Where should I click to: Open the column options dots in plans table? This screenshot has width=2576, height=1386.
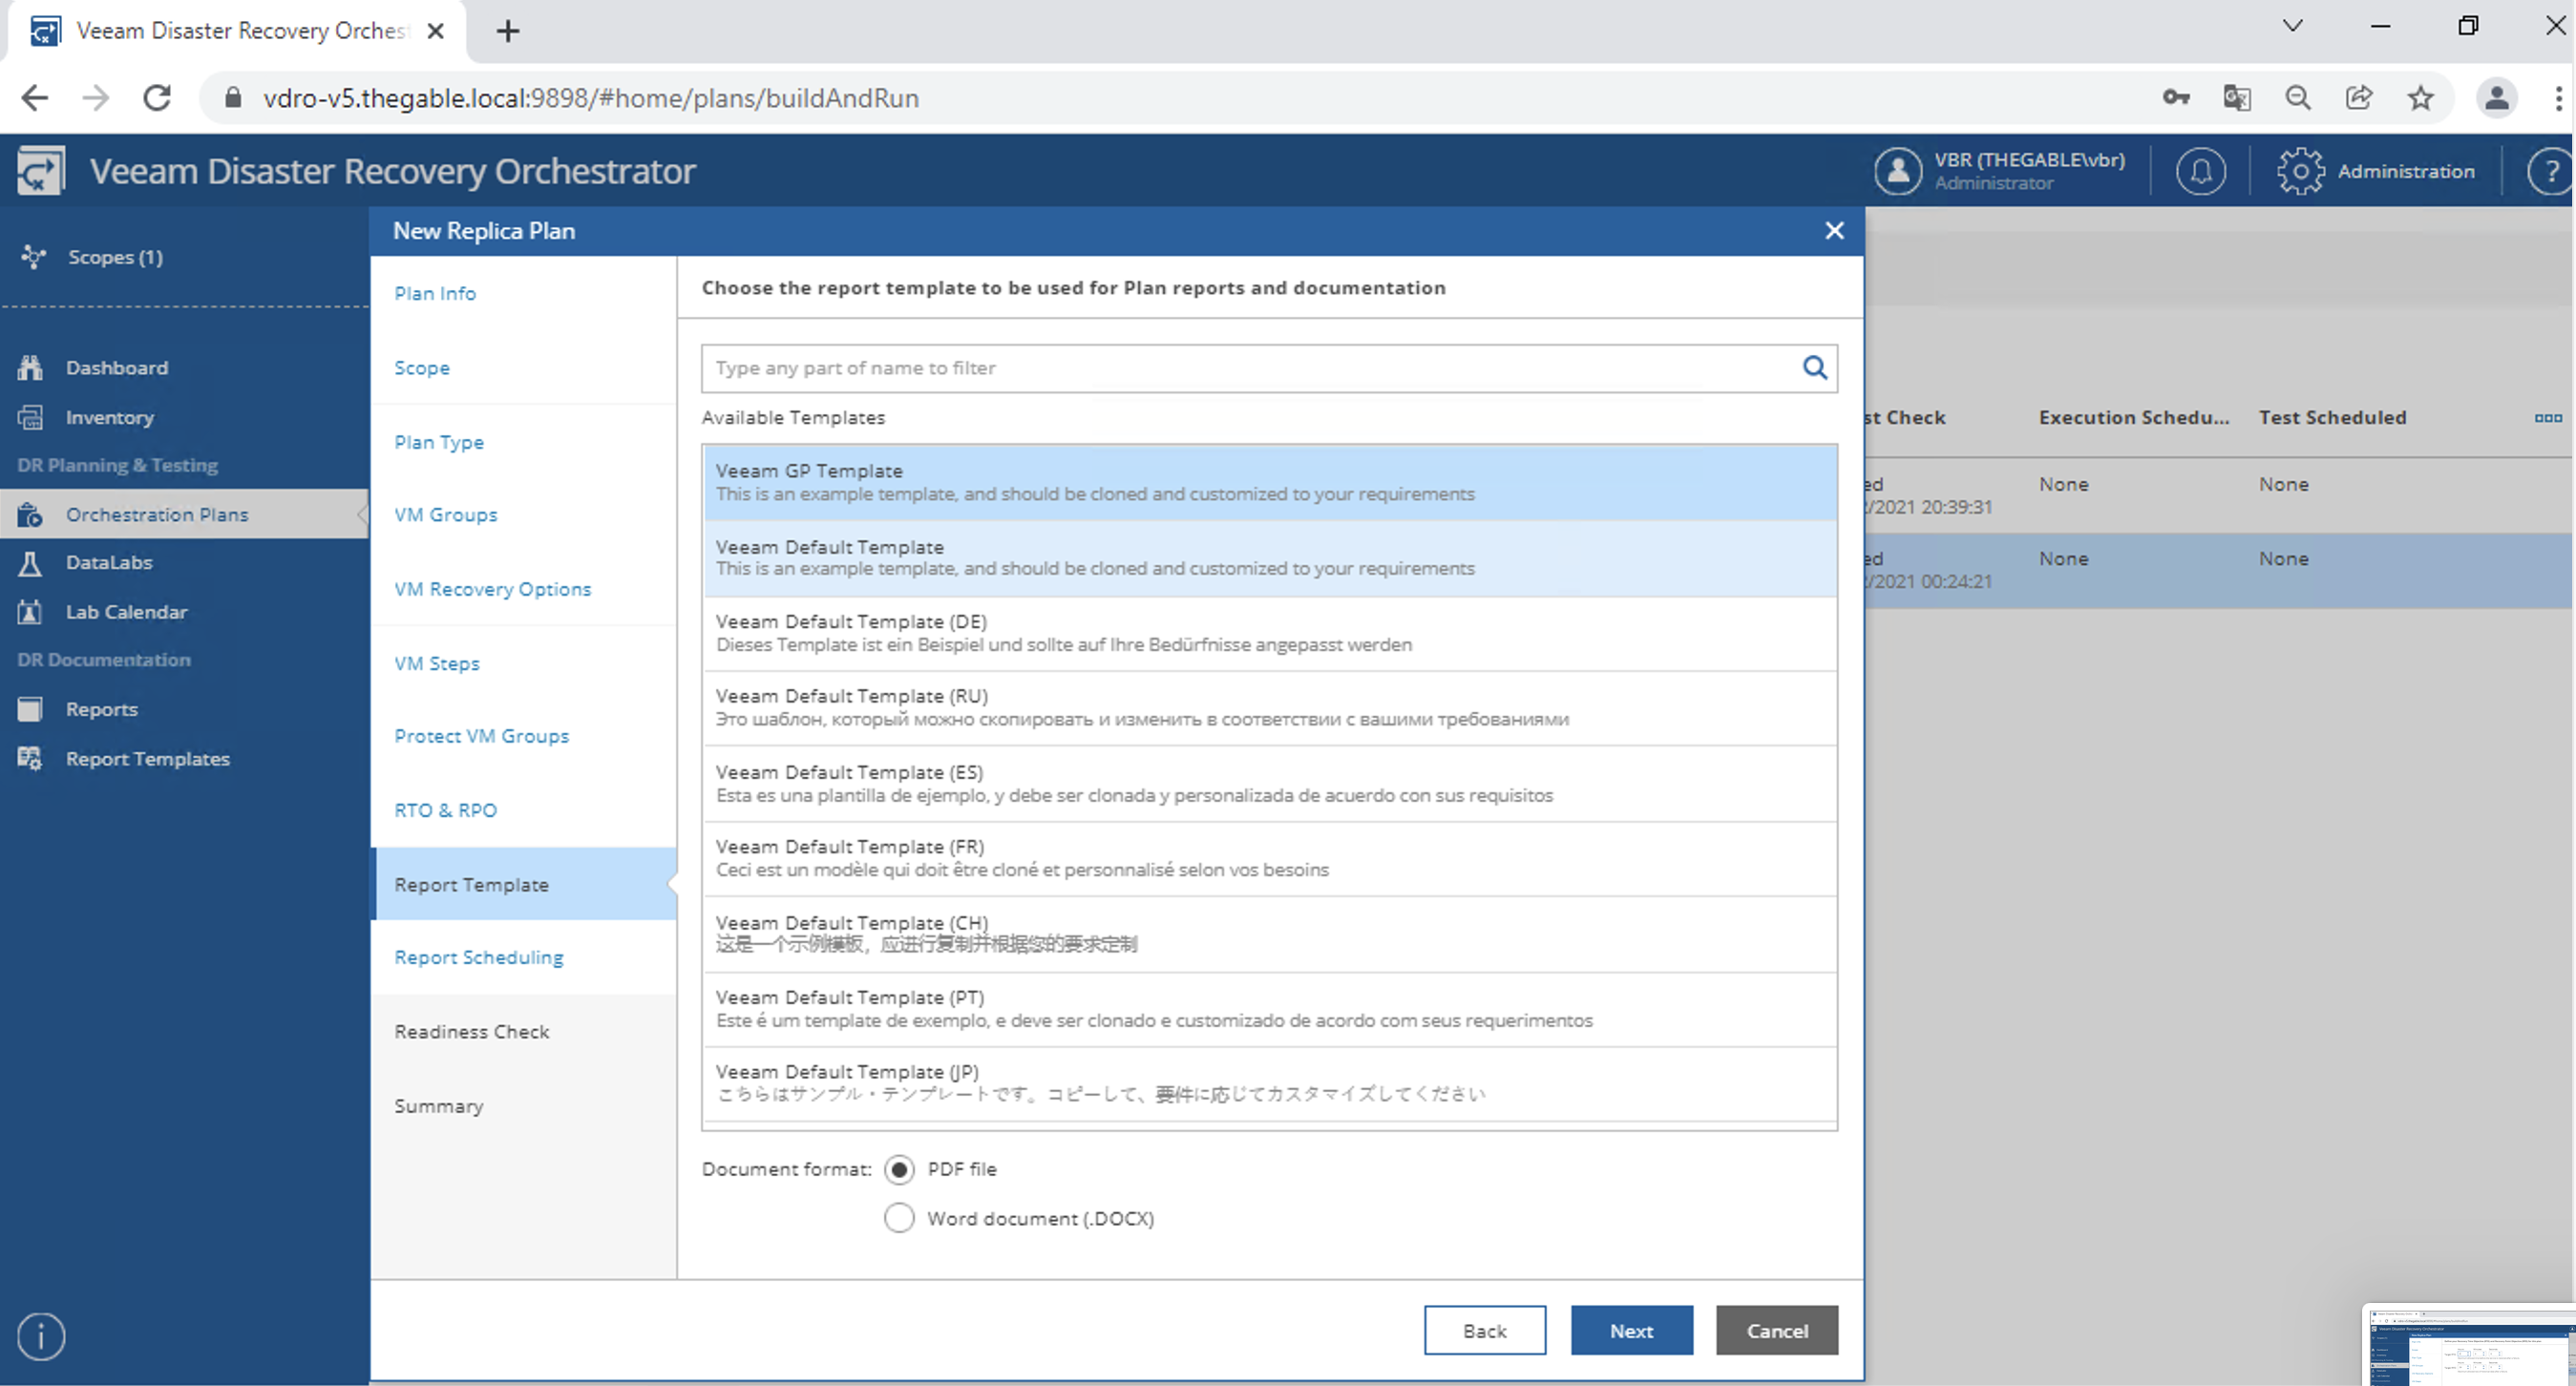pyautogui.click(x=2547, y=417)
